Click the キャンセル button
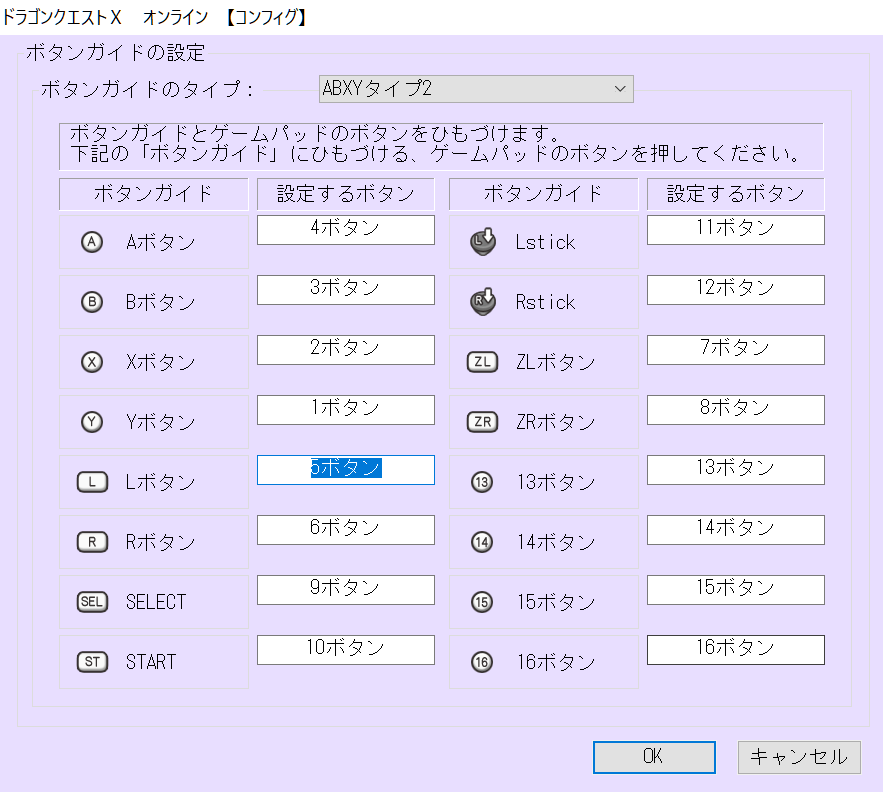The height and width of the screenshot is (792, 883). 799,757
